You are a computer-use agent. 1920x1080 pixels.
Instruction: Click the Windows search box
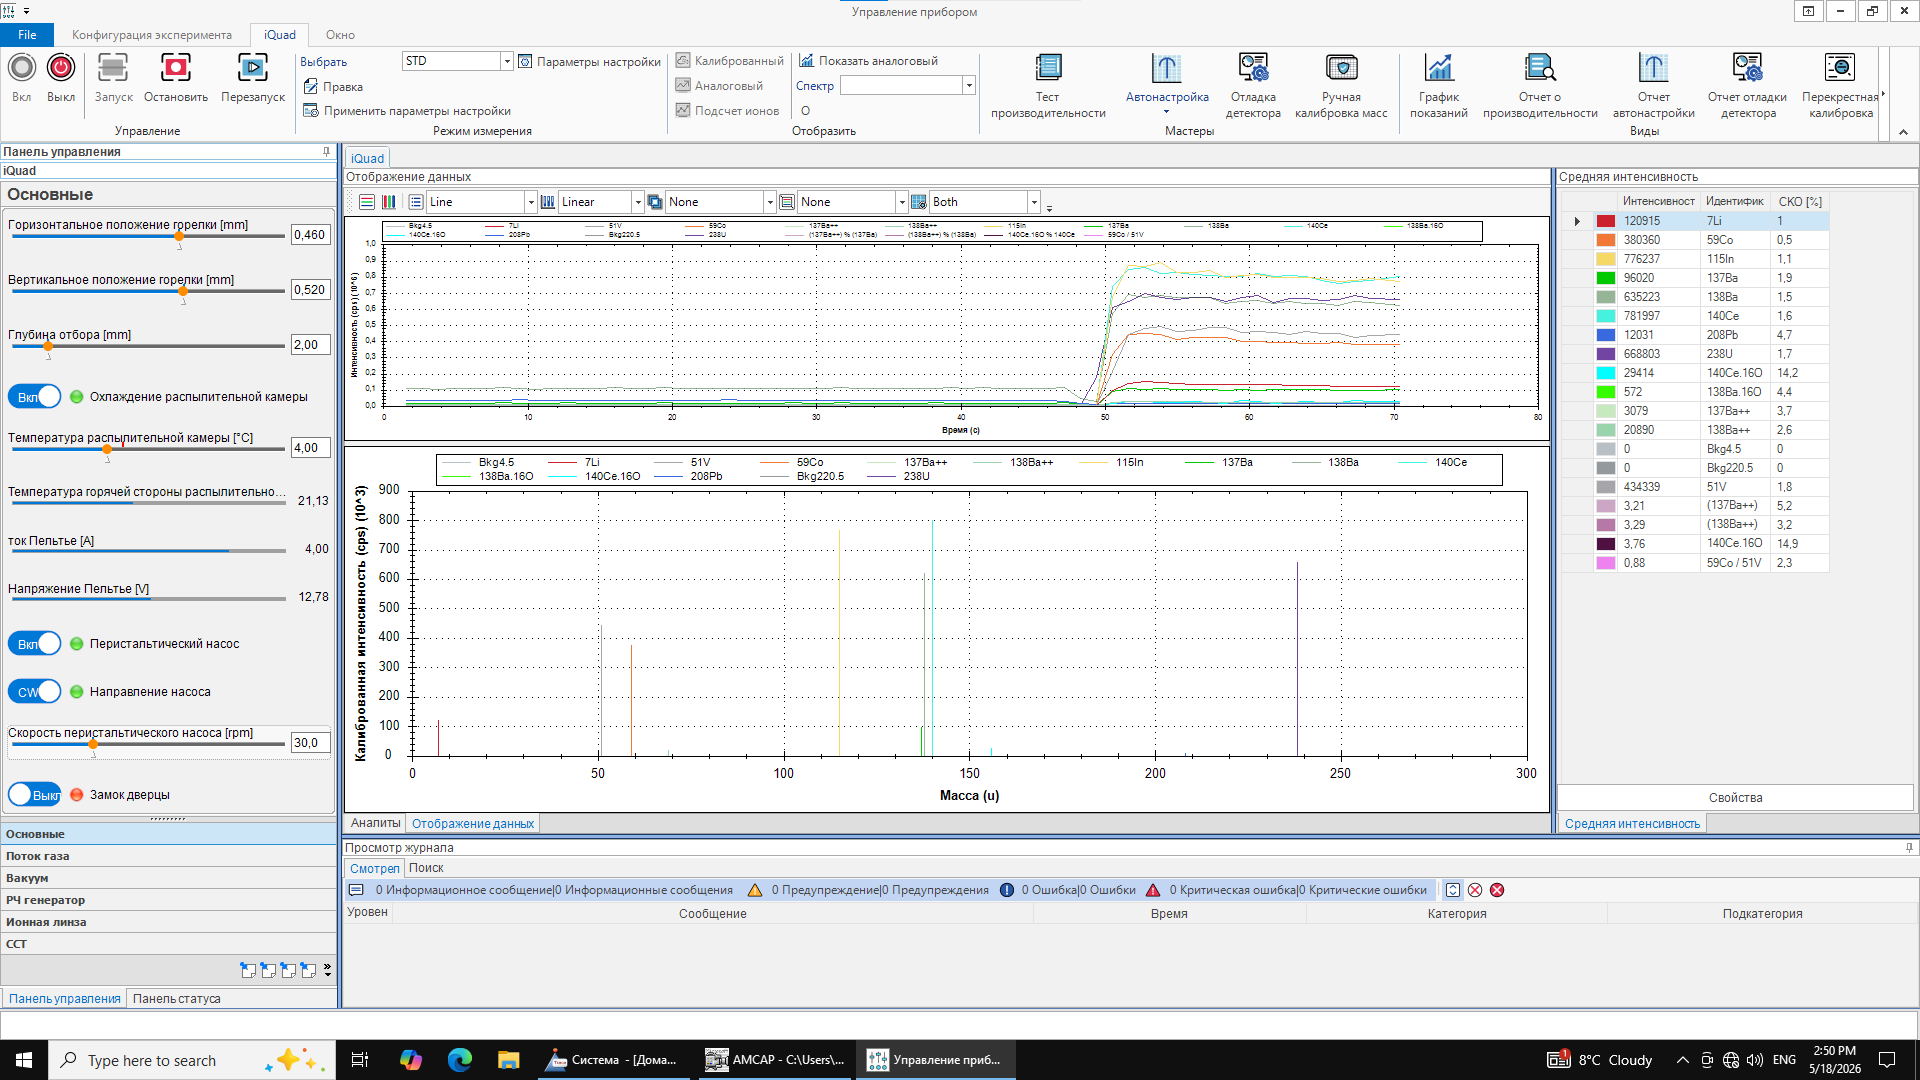(x=190, y=1060)
